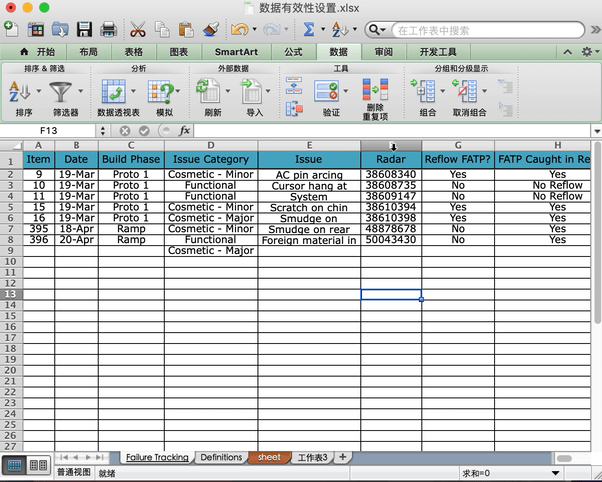The image size is (602, 482).
Task: Click the Refresh (刷新) data icon
Action: point(208,92)
